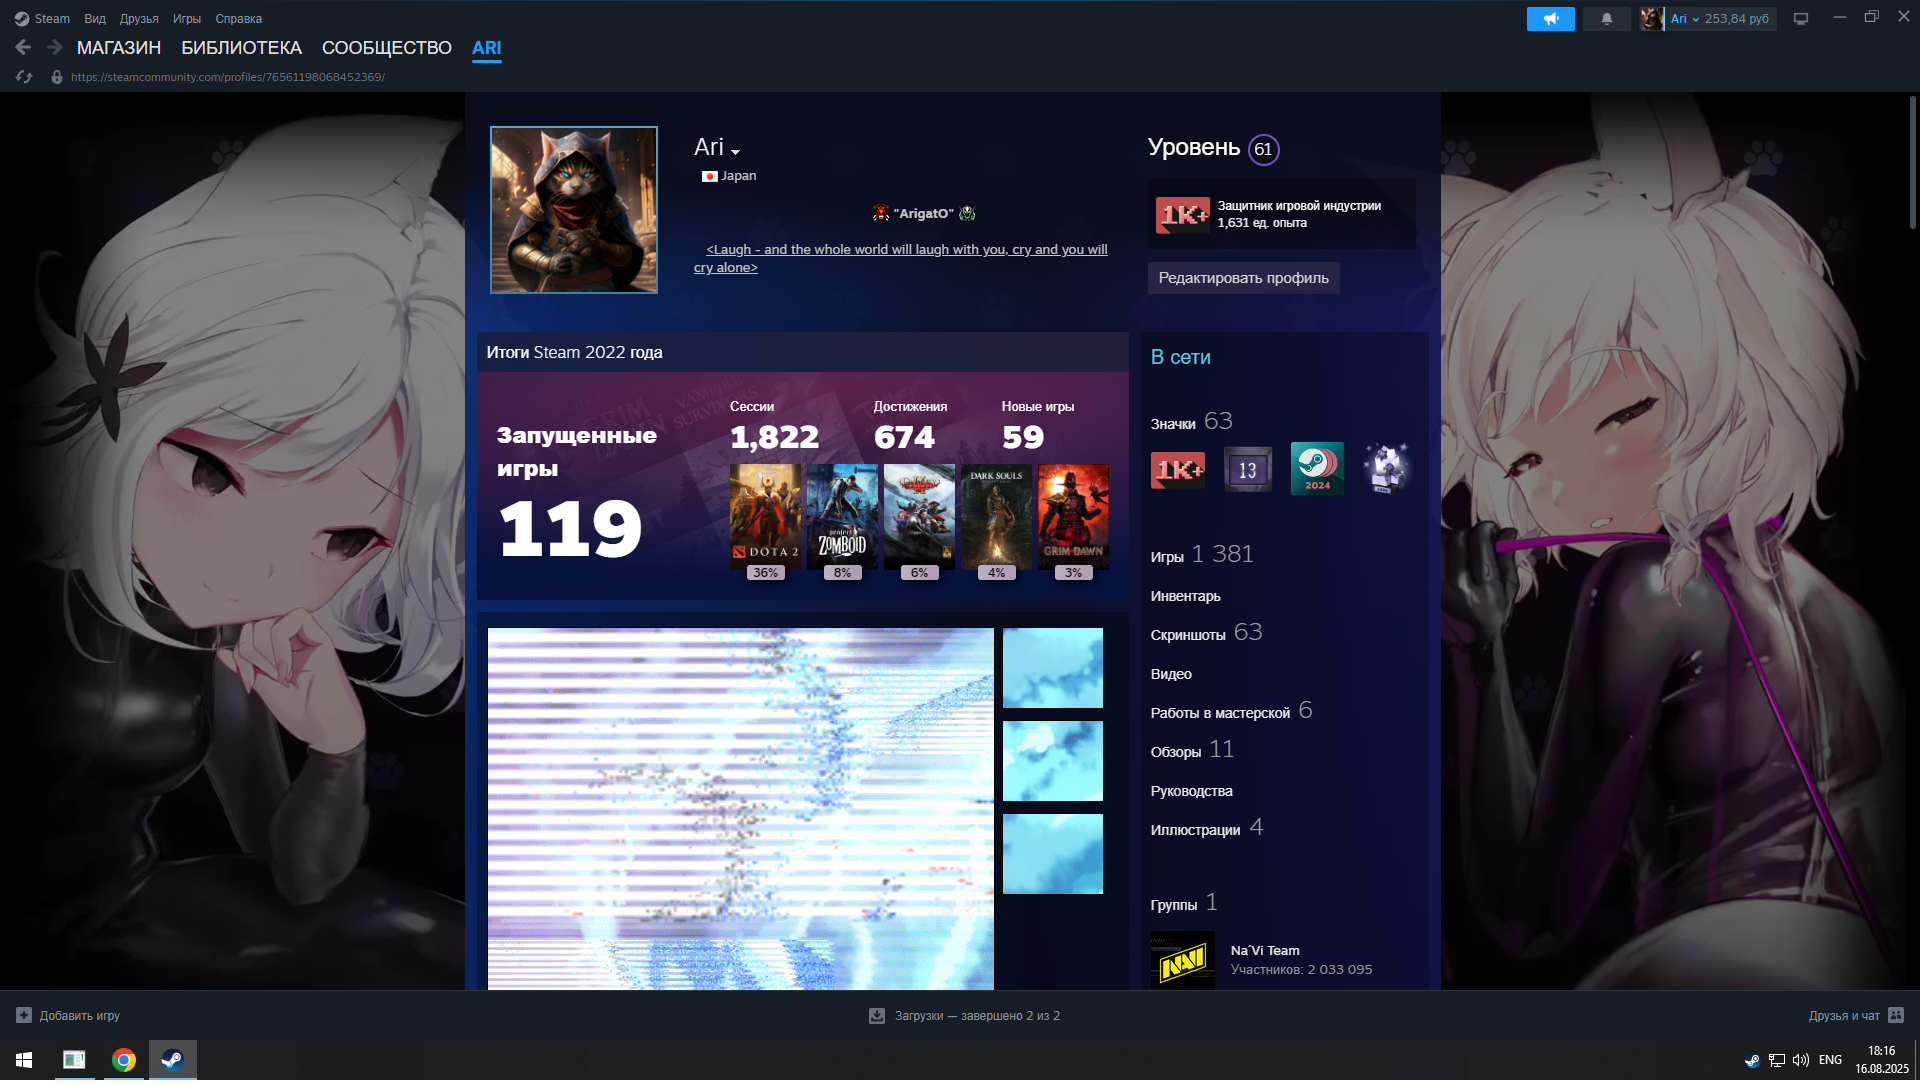The height and width of the screenshot is (1084, 1920).
Task: Switch to the БИБЛИОТЕКА tab
Action: [241, 48]
